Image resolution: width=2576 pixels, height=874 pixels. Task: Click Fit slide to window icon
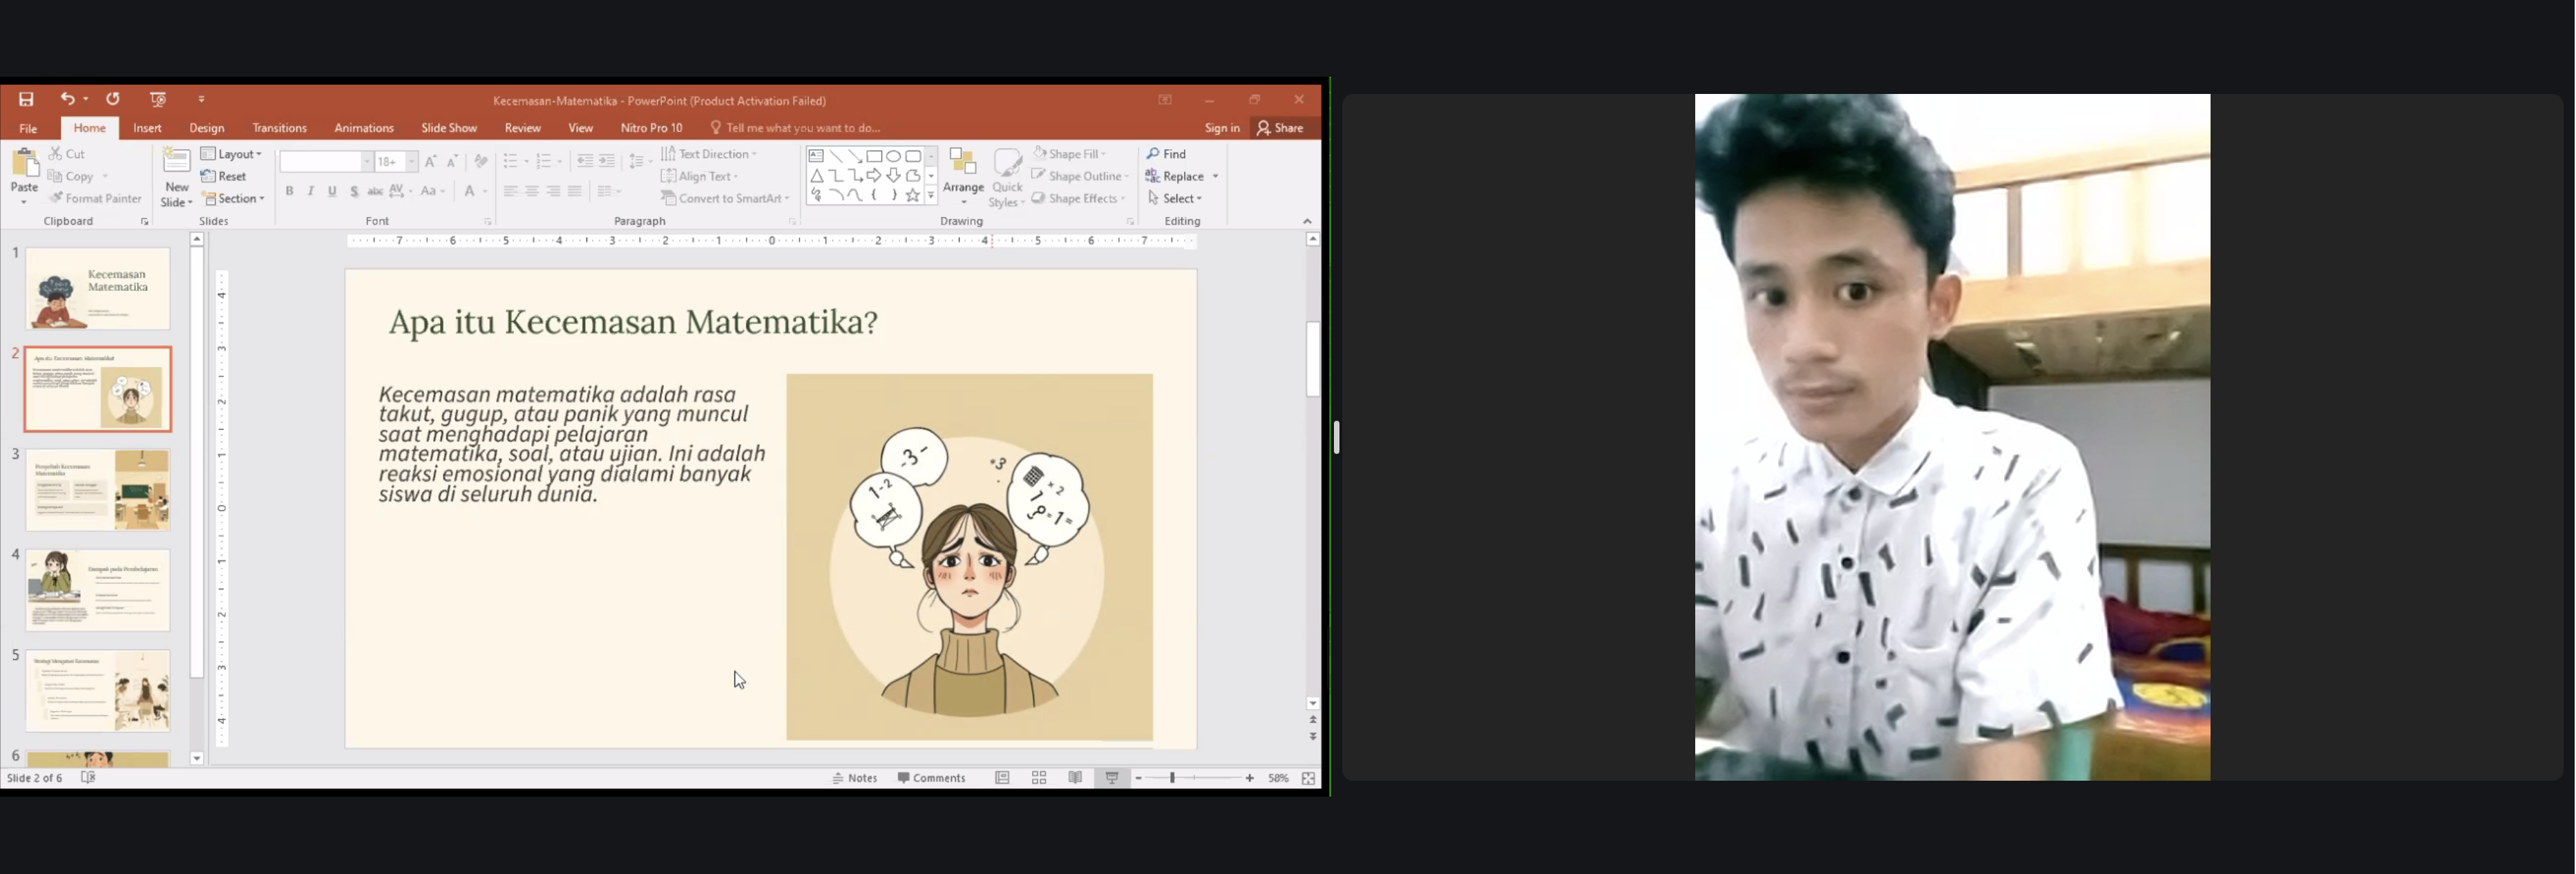point(1308,778)
